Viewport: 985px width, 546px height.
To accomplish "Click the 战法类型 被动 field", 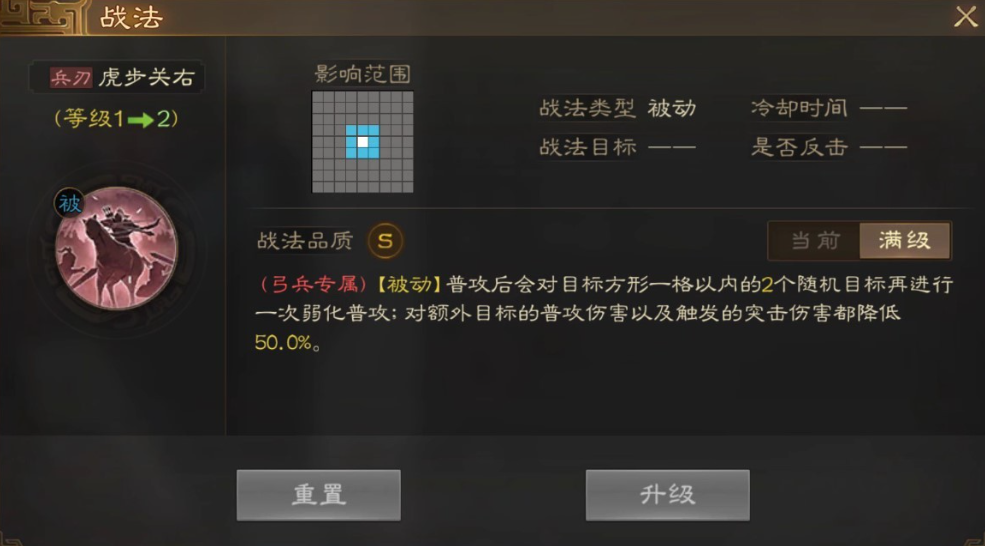I will [x=618, y=109].
